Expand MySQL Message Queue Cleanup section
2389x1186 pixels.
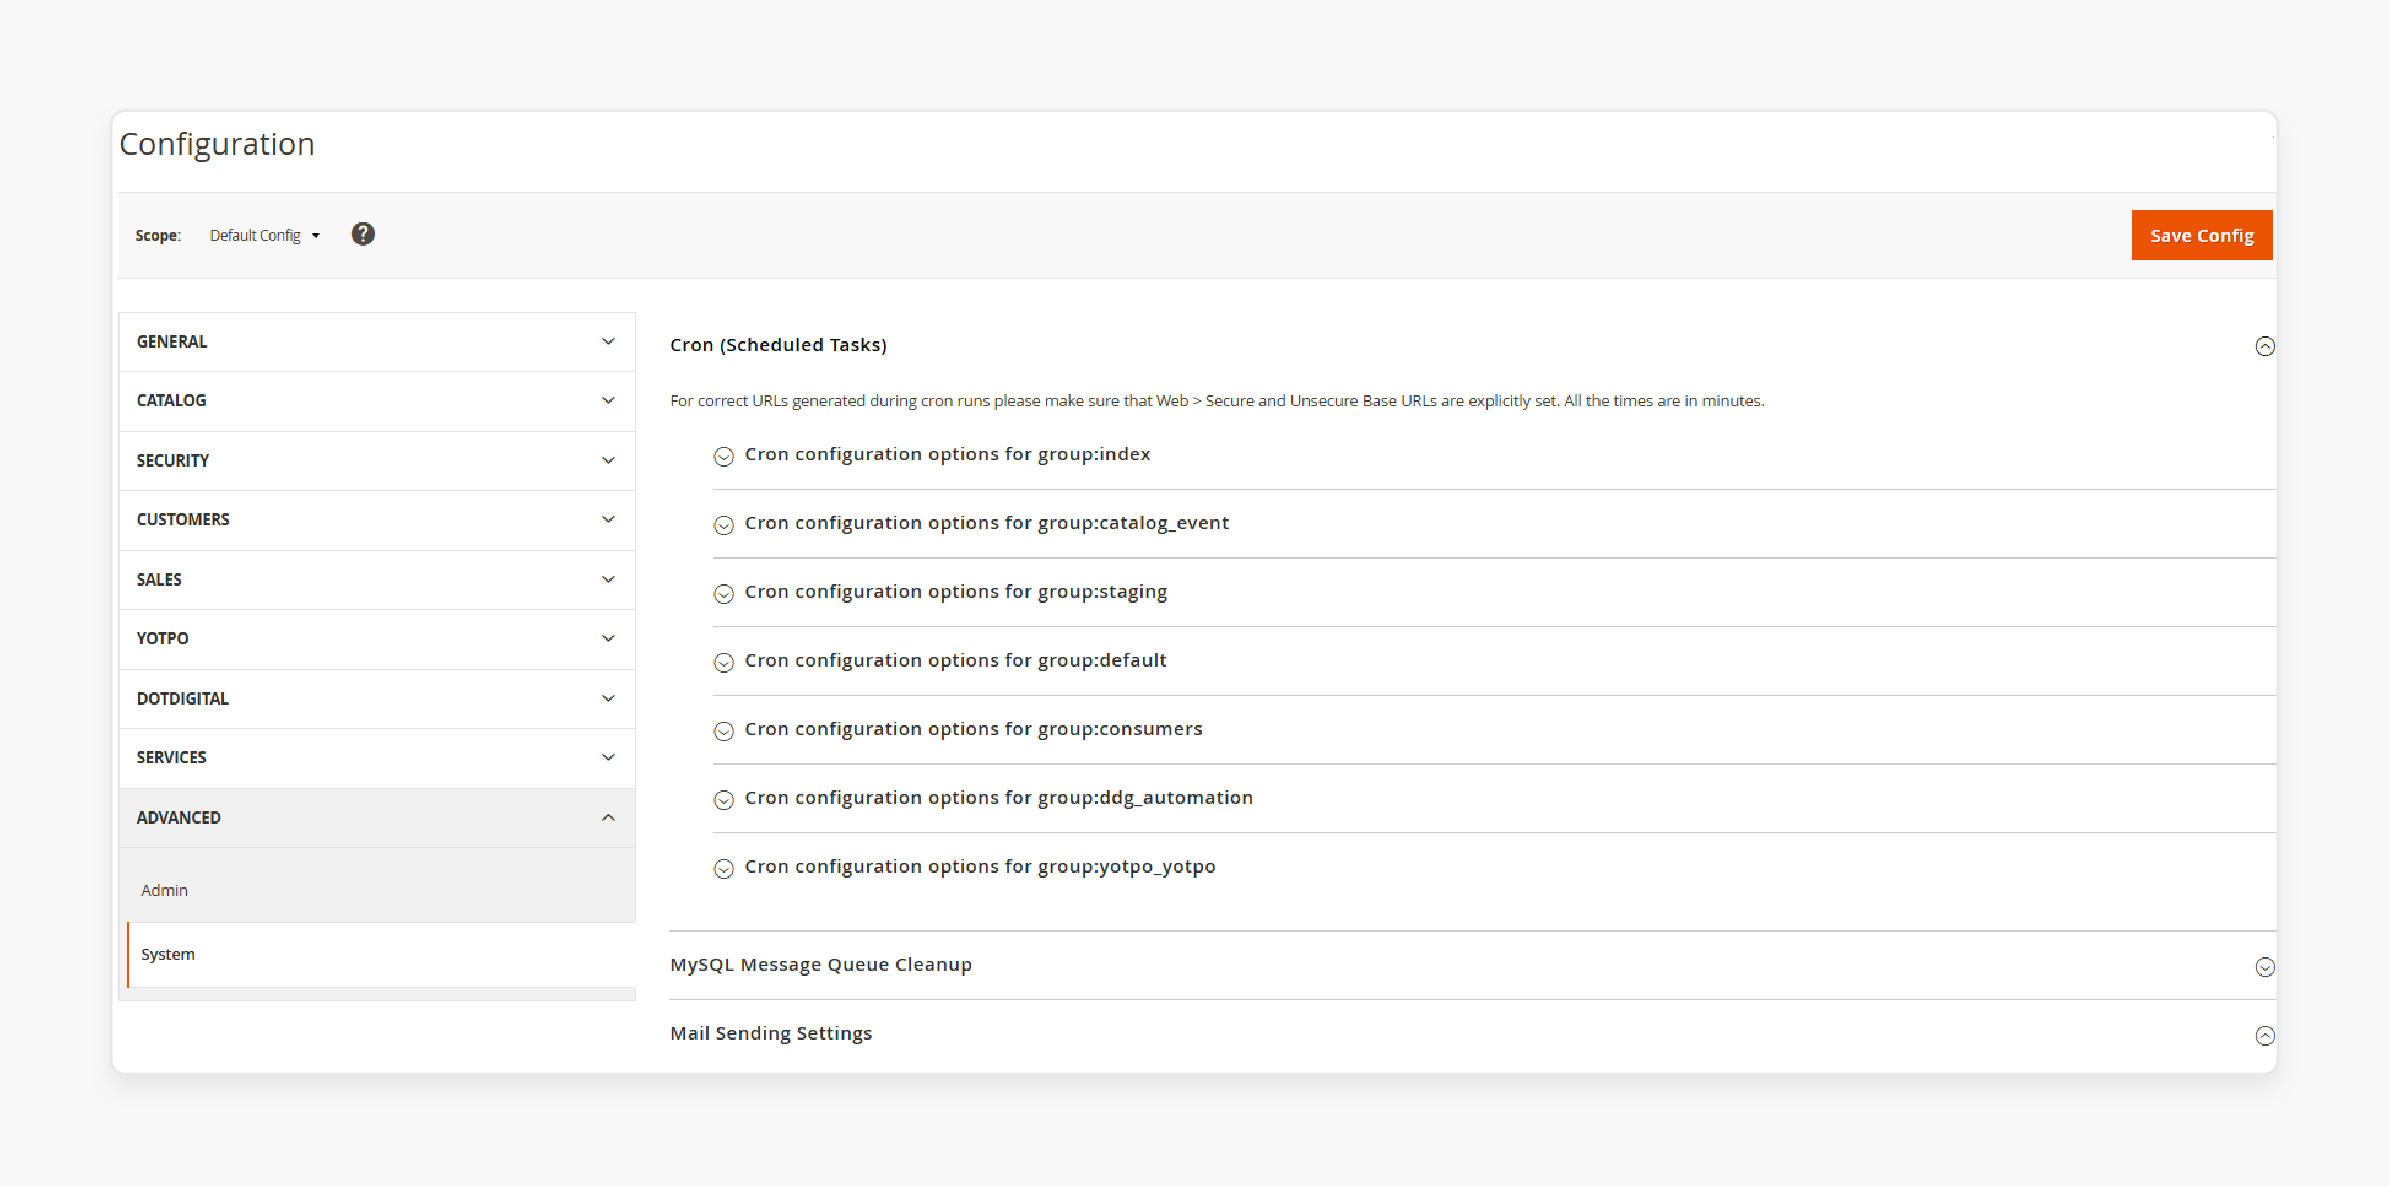tap(1473, 965)
